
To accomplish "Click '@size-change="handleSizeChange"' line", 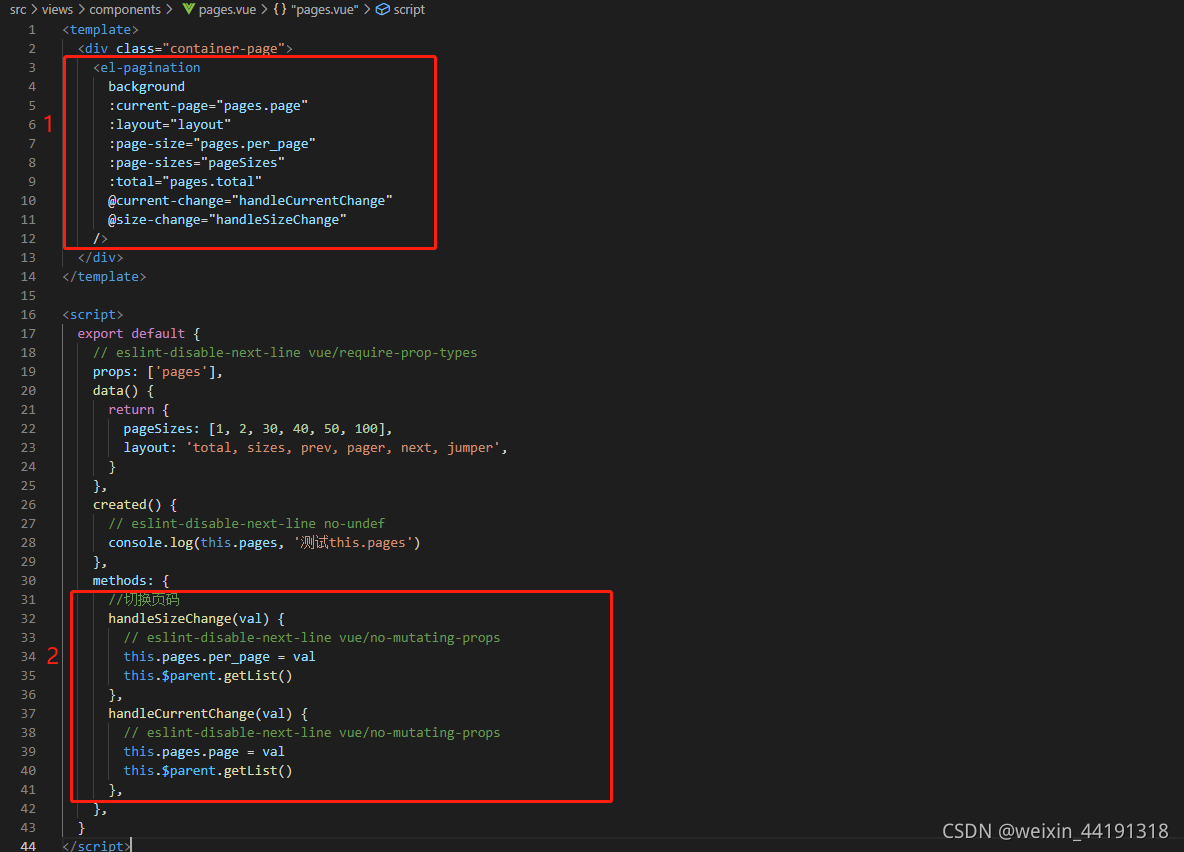I will click(x=227, y=219).
